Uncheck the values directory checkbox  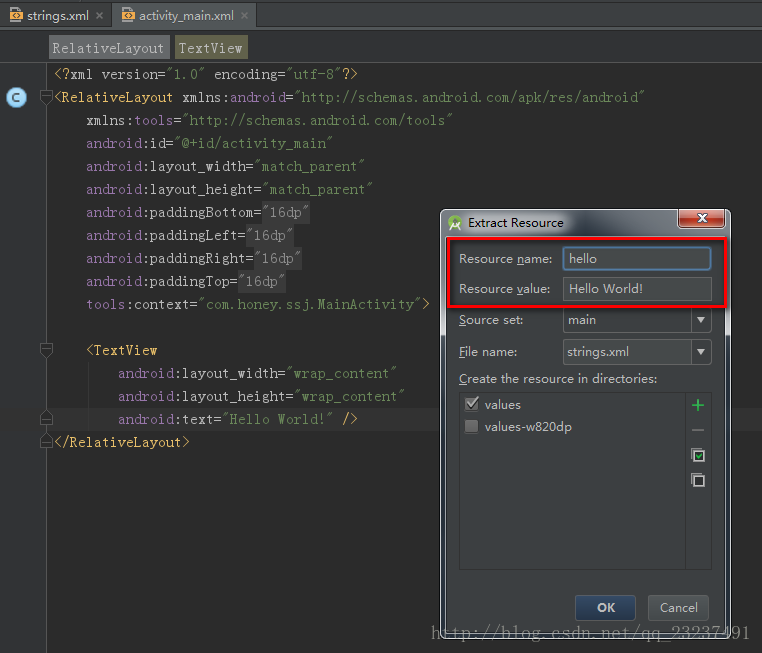472,405
